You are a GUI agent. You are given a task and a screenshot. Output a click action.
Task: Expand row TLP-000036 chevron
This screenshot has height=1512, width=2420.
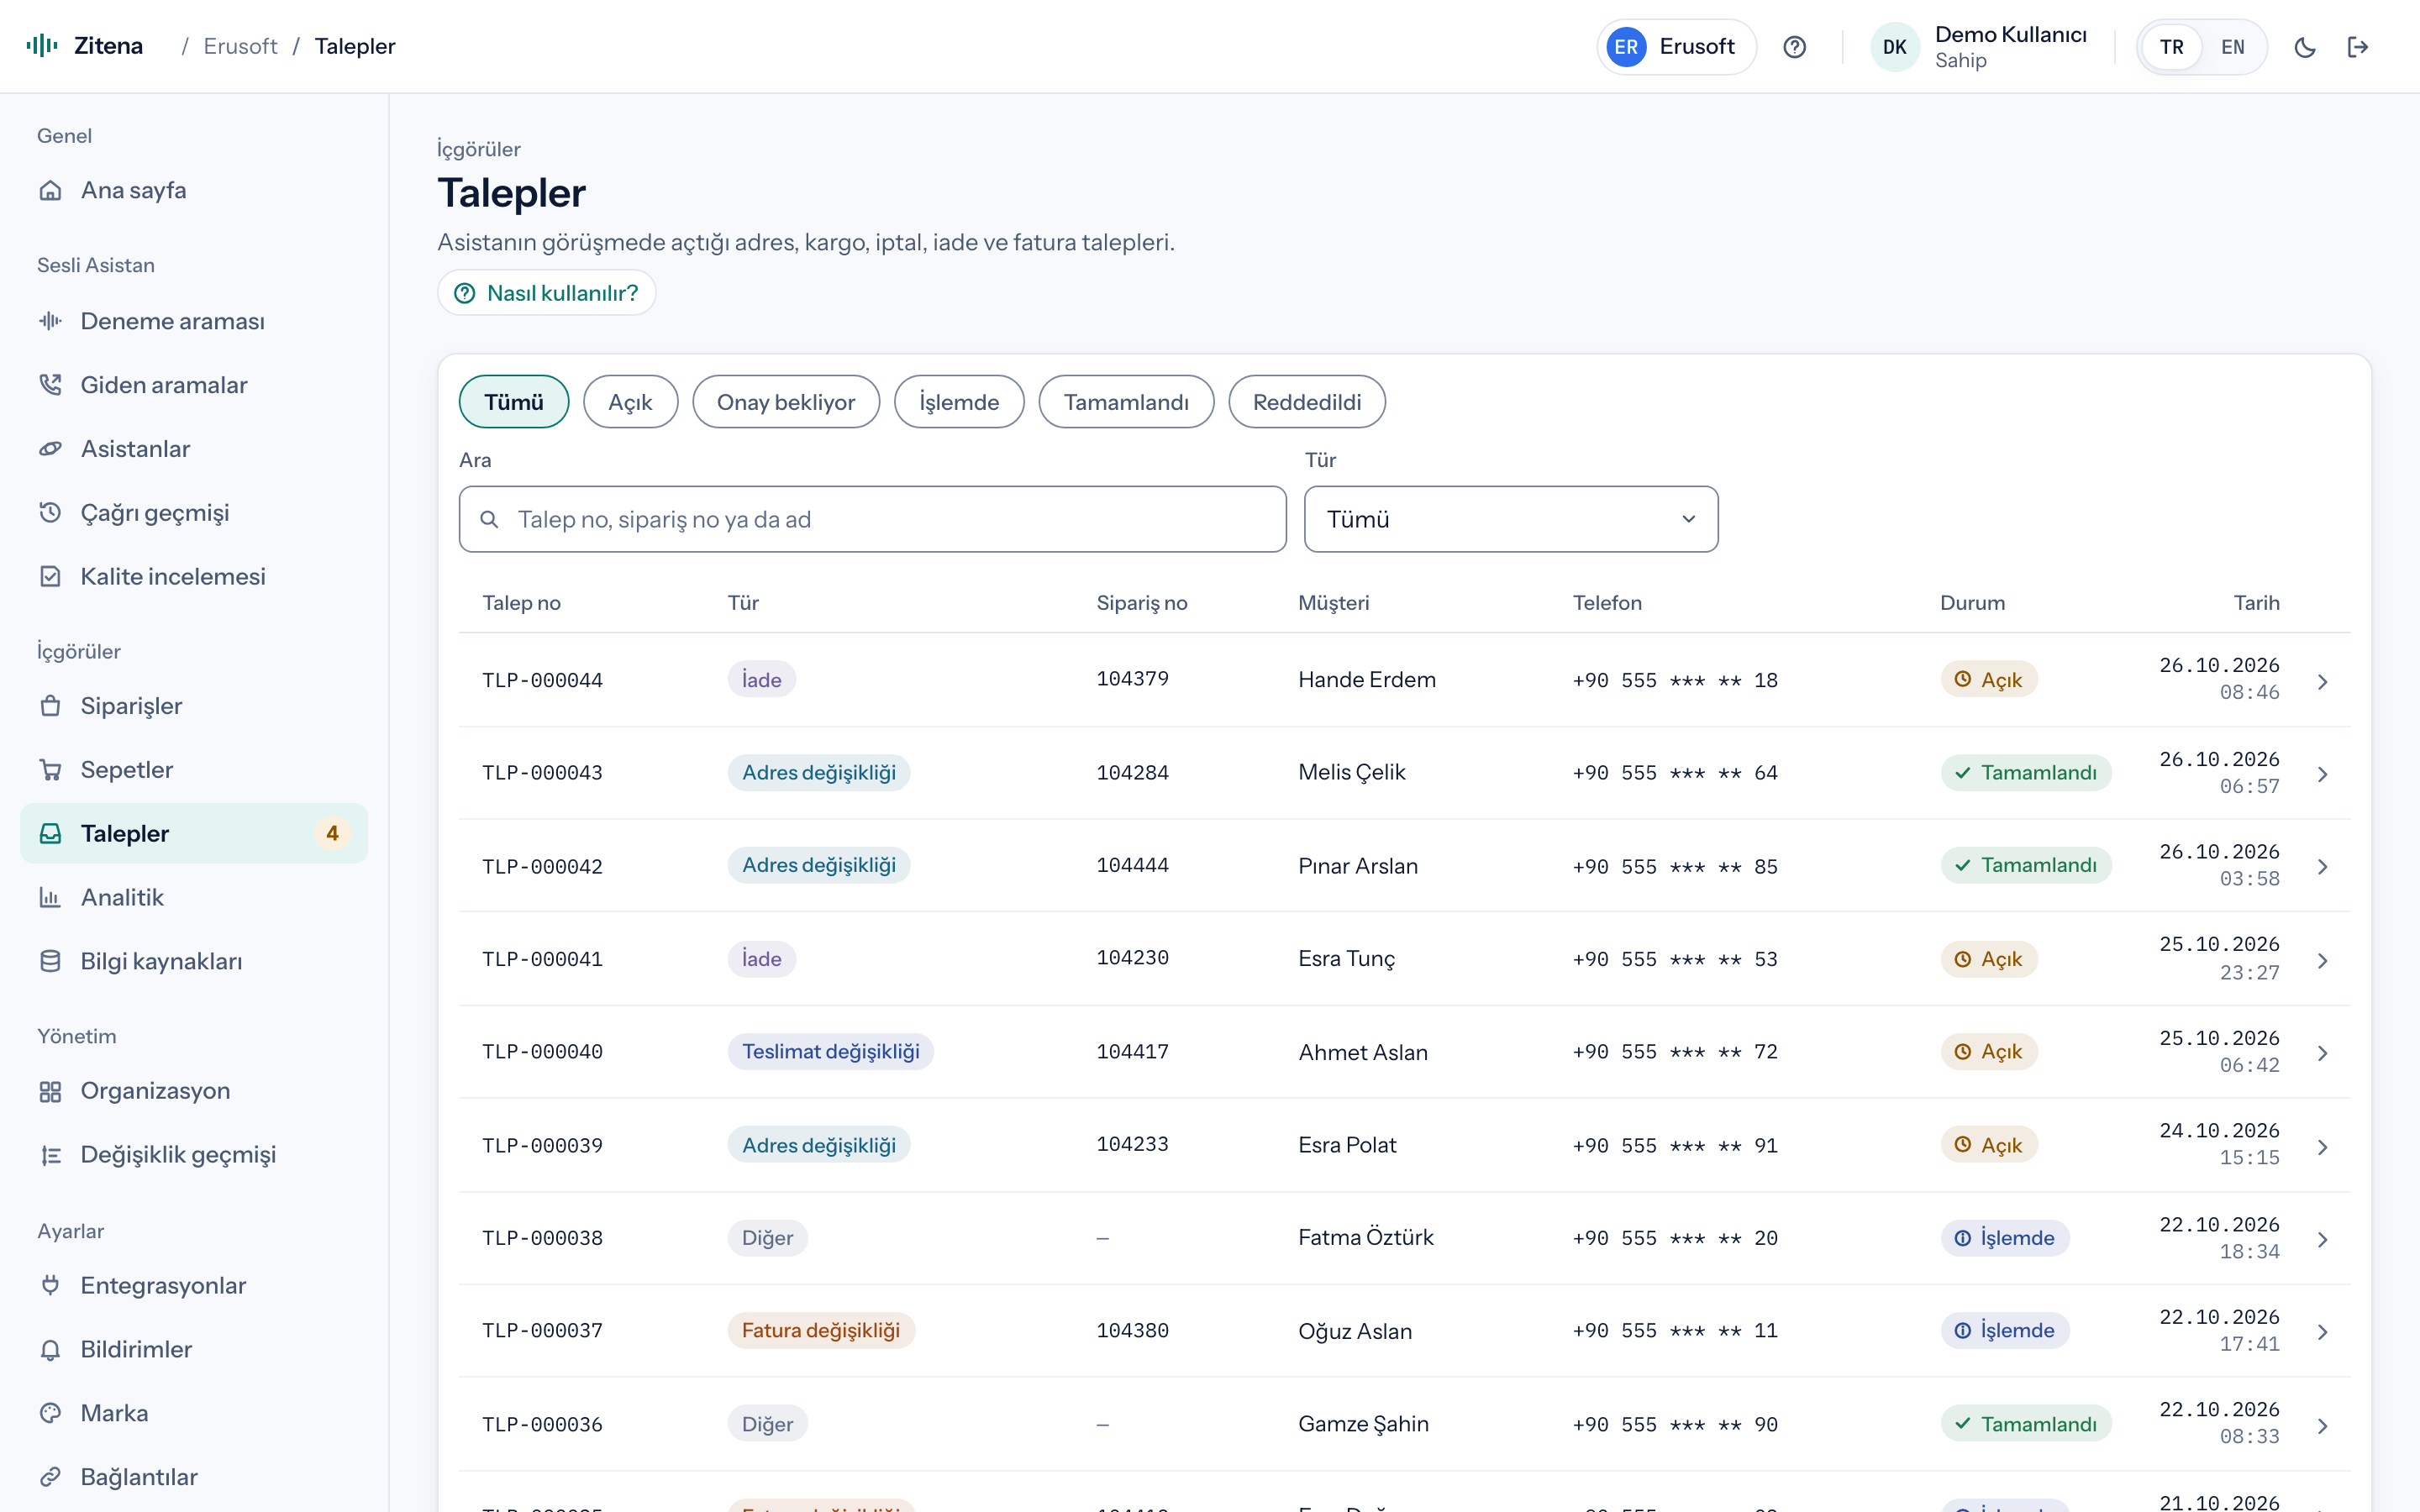(2322, 1425)
